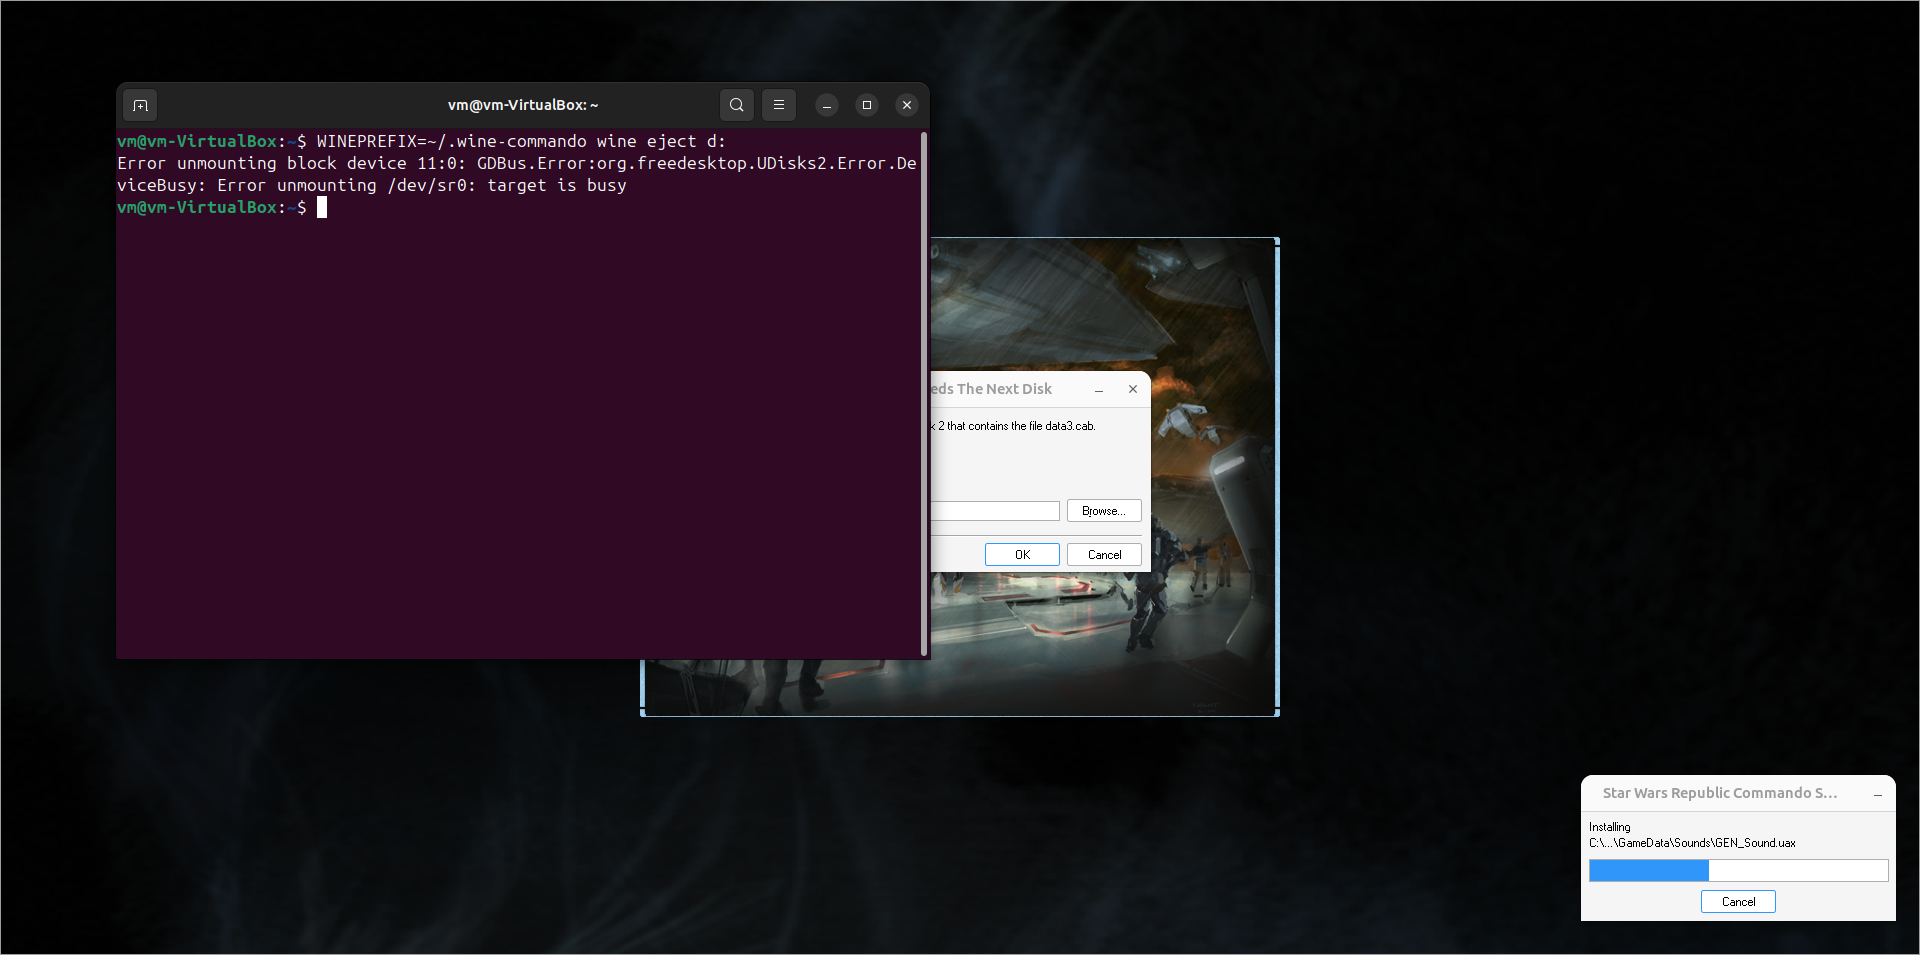Click the terminal vertical scrollbar

click(x=924, y=394)
